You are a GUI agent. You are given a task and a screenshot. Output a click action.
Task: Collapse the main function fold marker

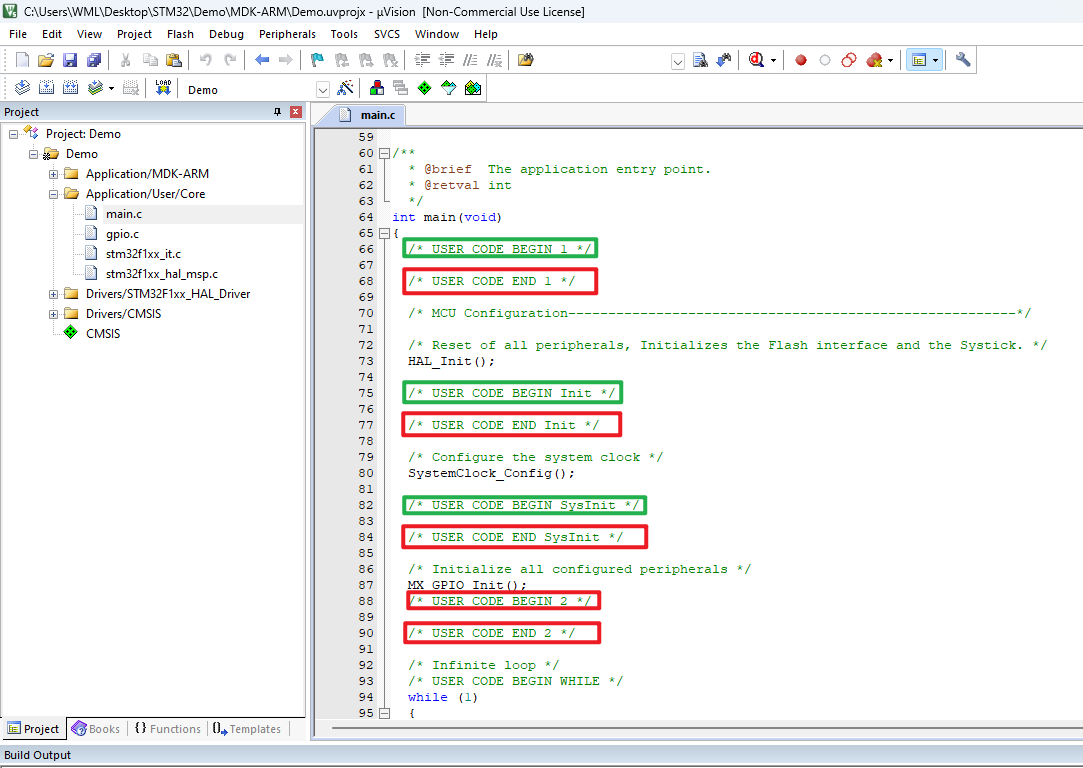tap(385, 233)
